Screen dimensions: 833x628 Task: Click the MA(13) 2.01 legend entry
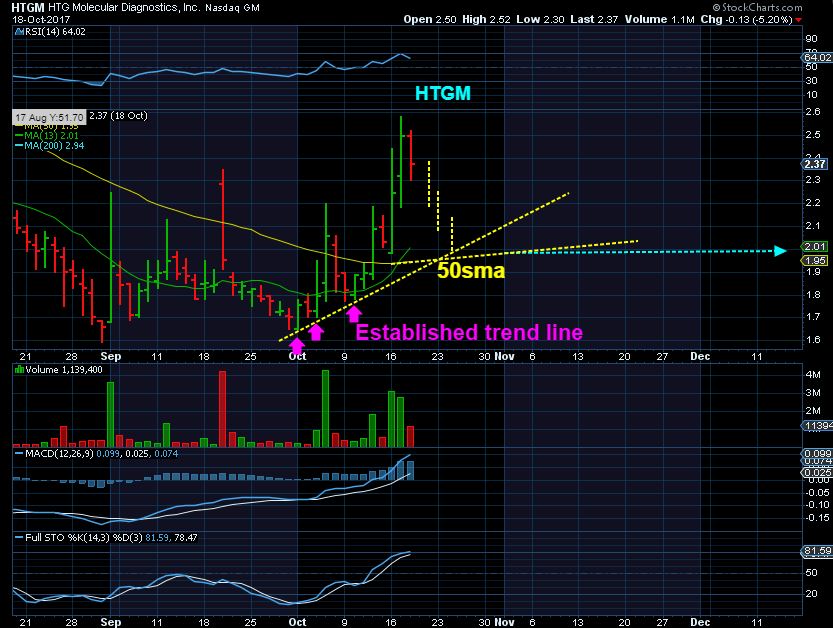point(47,135)
